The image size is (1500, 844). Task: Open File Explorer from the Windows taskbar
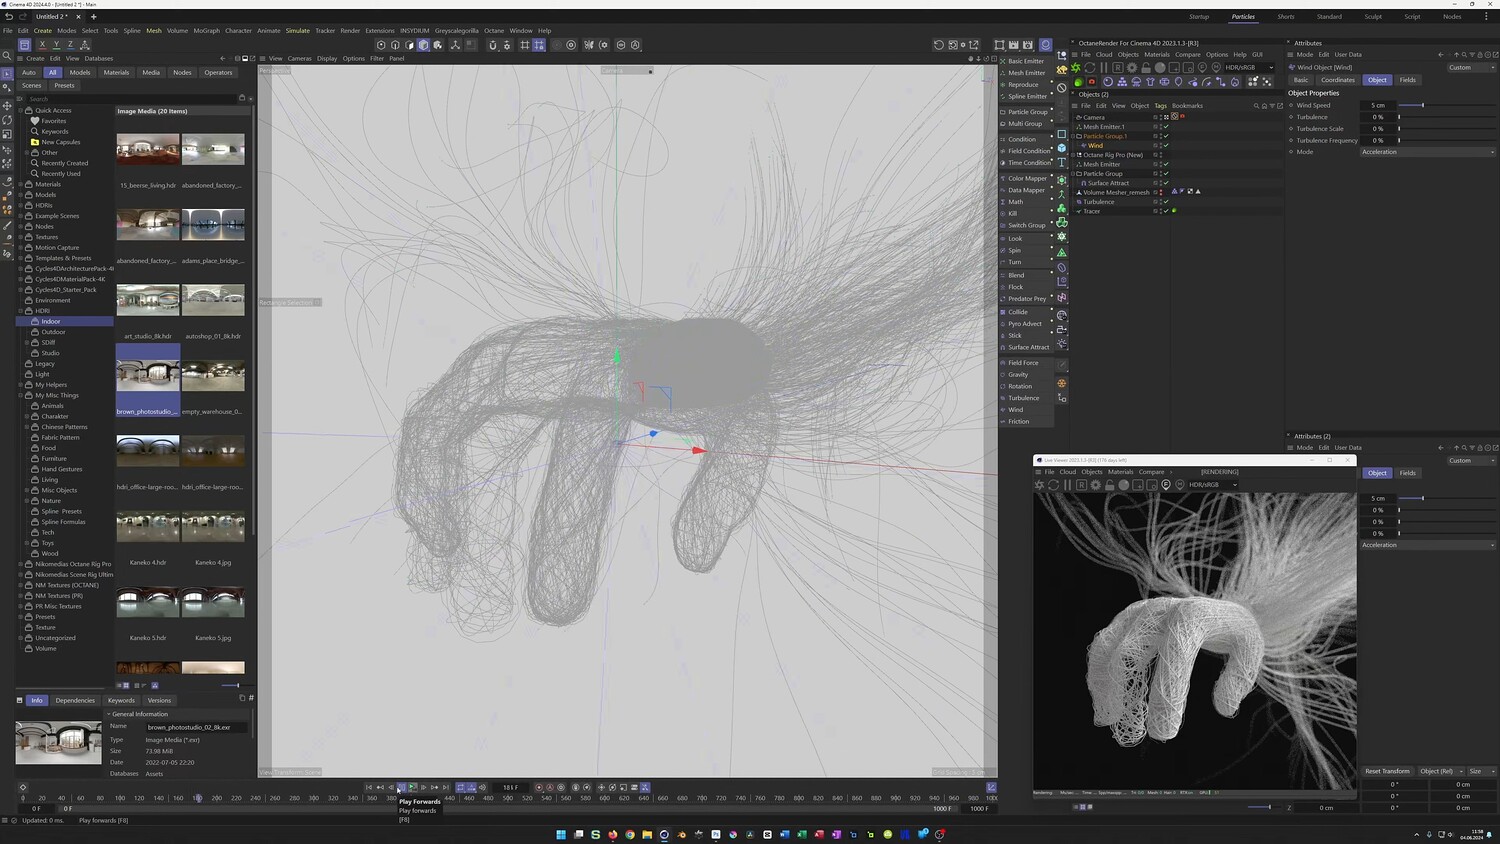click(x=647, y=834)
